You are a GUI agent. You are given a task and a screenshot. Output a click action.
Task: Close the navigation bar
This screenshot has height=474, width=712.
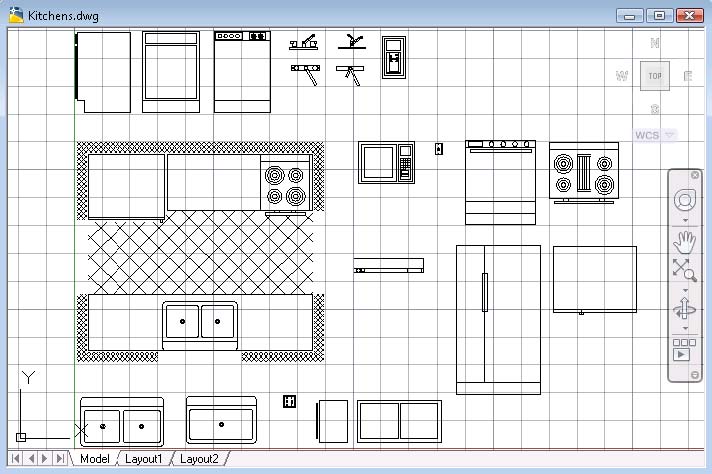(x=695, y=175)
